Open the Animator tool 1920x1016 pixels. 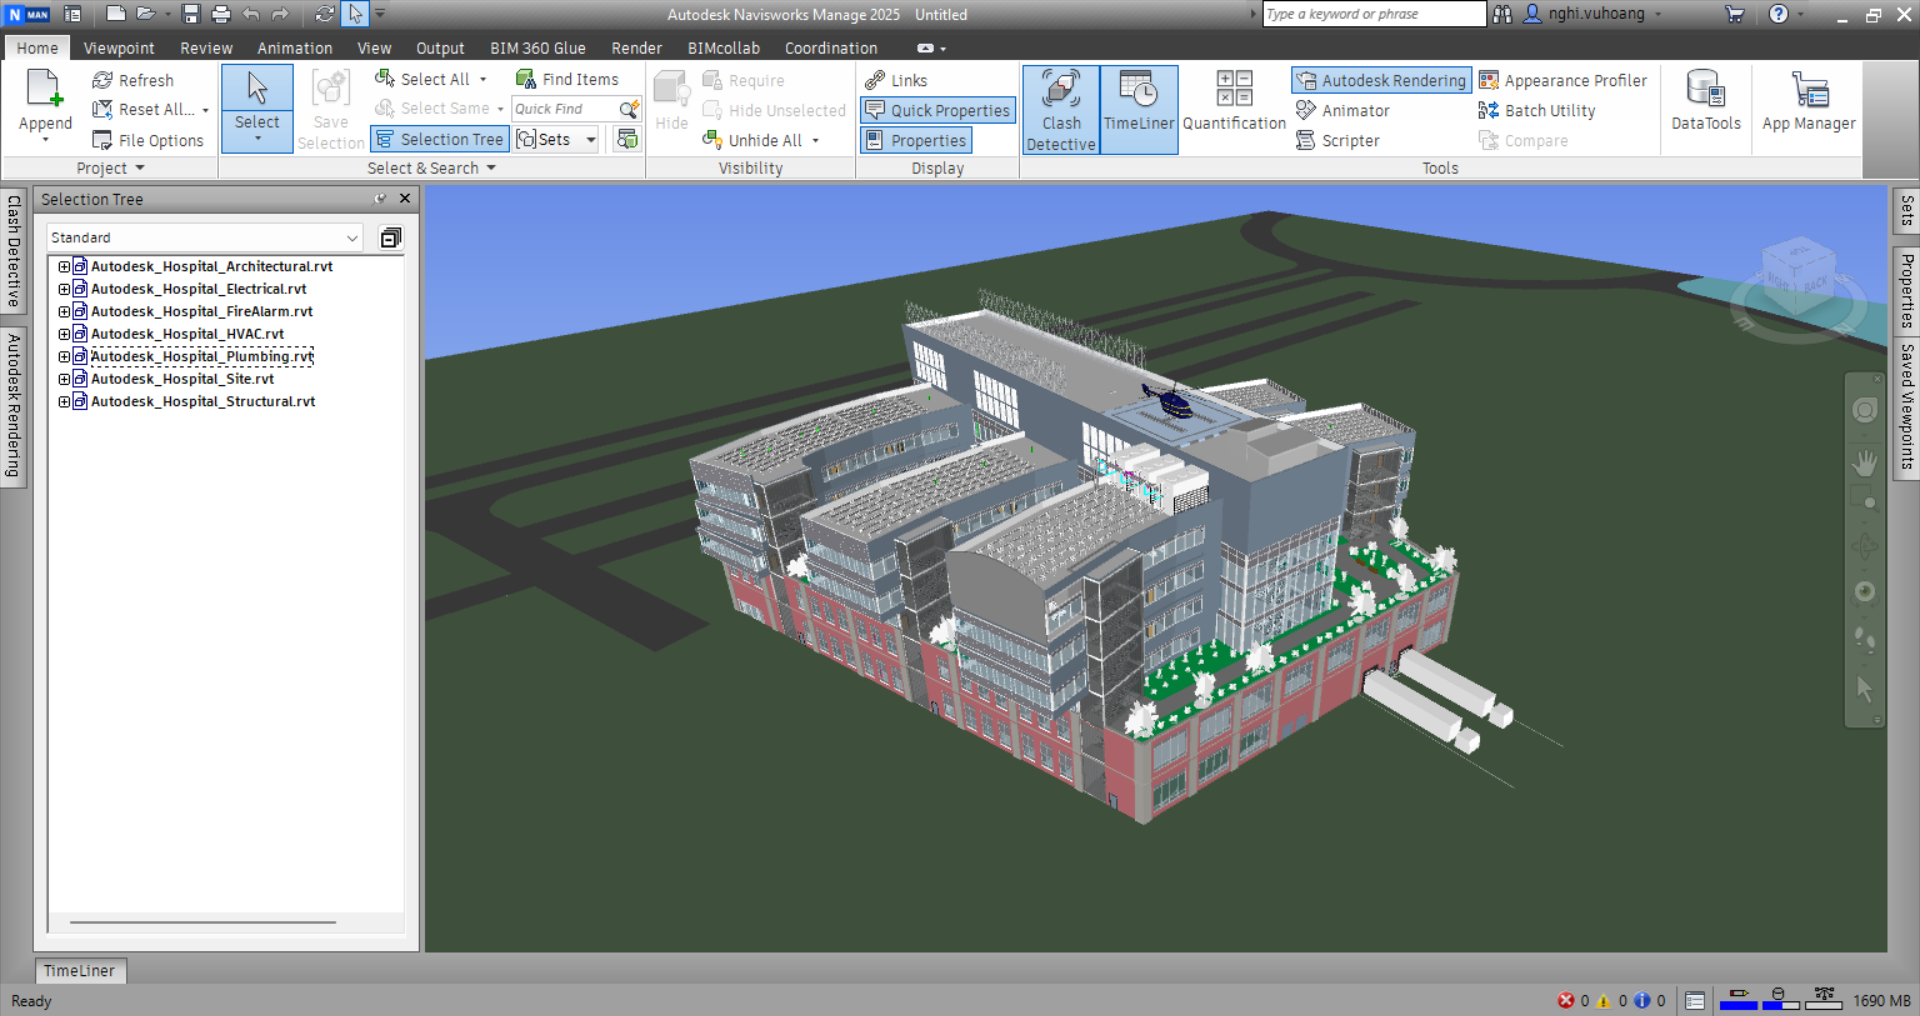click(1343, 110)
